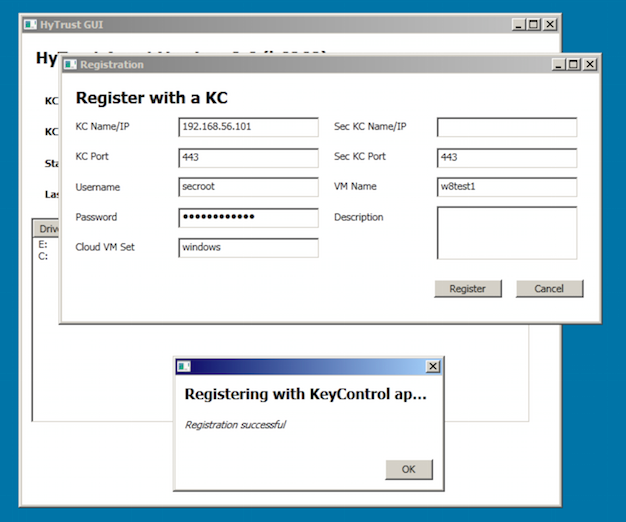Click the Registration window title bar icon

pyautogui.click(x=70, y=65)
